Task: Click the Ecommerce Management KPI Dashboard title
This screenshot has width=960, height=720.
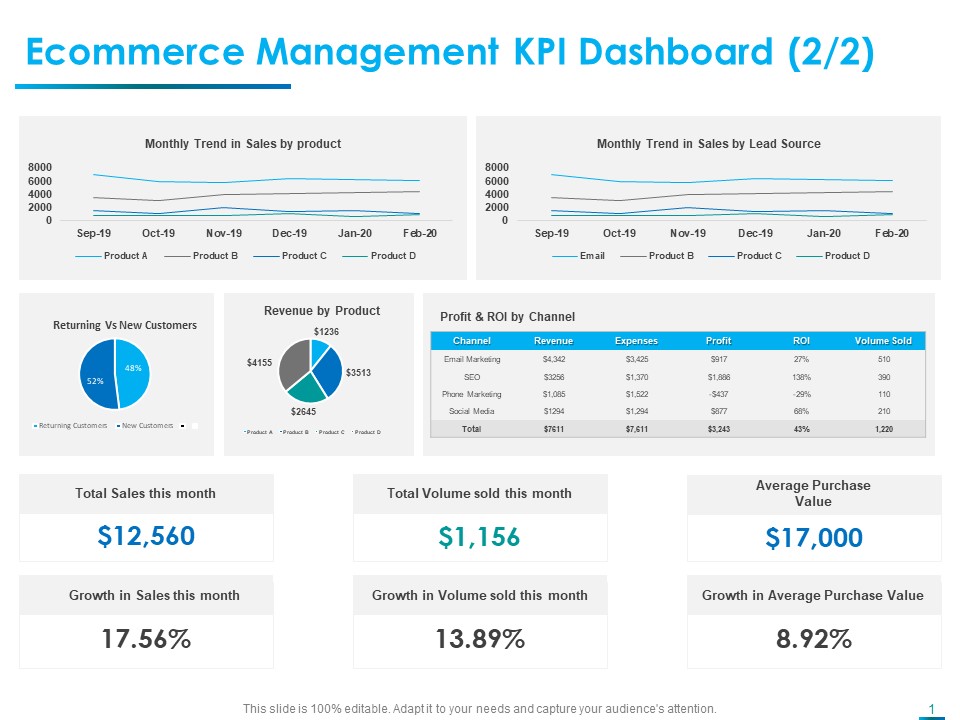Action: click(450, 52)
